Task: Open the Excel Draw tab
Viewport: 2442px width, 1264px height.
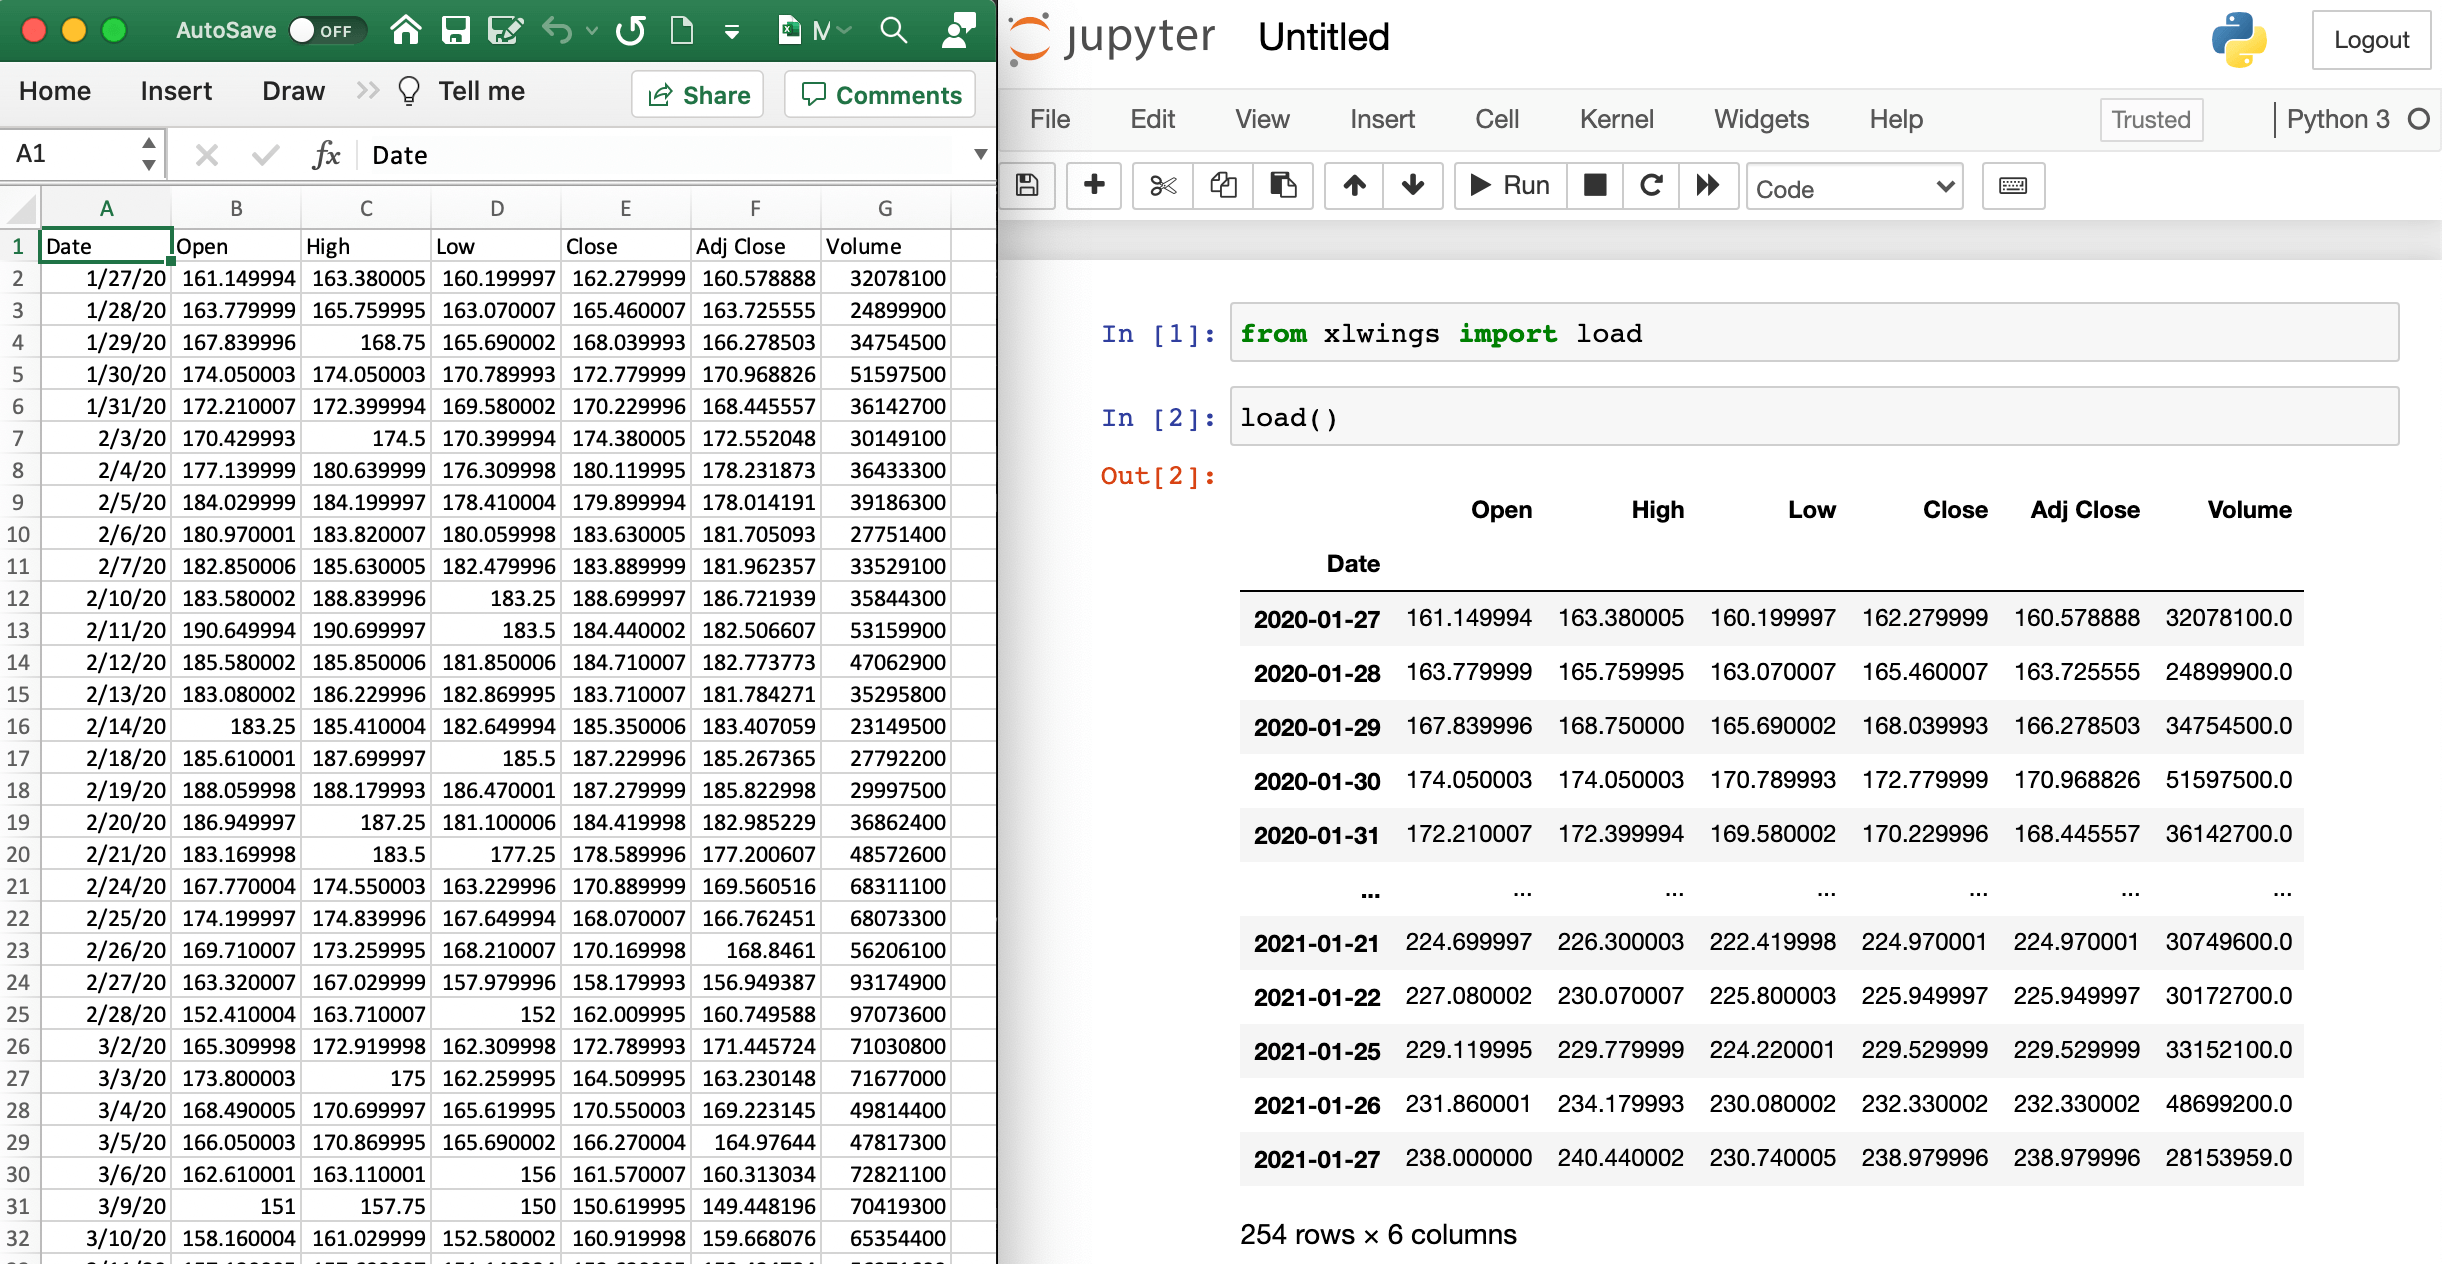Action: 293,91
